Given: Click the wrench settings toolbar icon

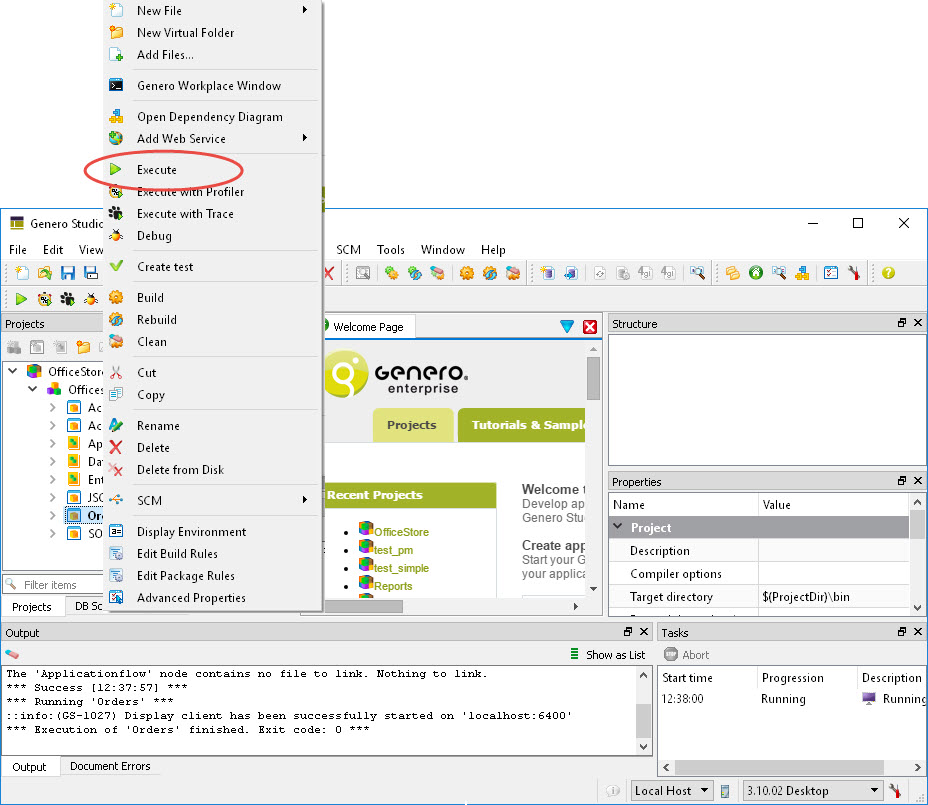Looking at the screenshot, I should (854, 272).
